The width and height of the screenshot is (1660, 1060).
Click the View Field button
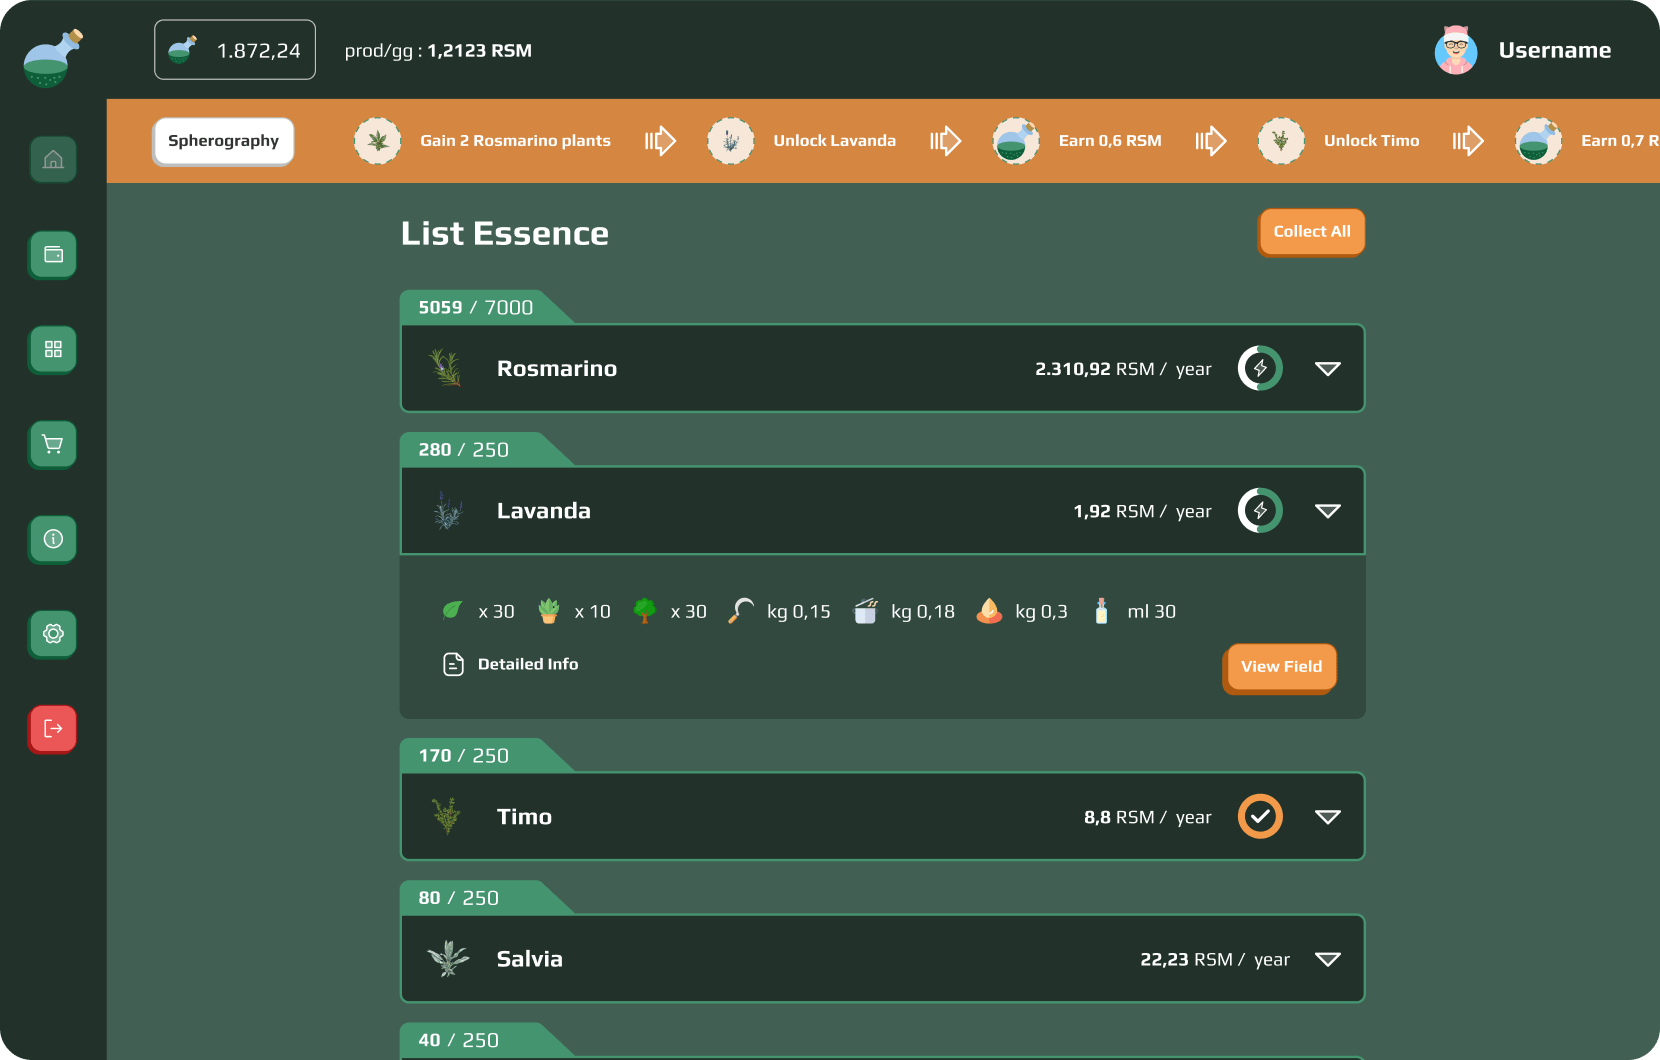point(1280,667)
